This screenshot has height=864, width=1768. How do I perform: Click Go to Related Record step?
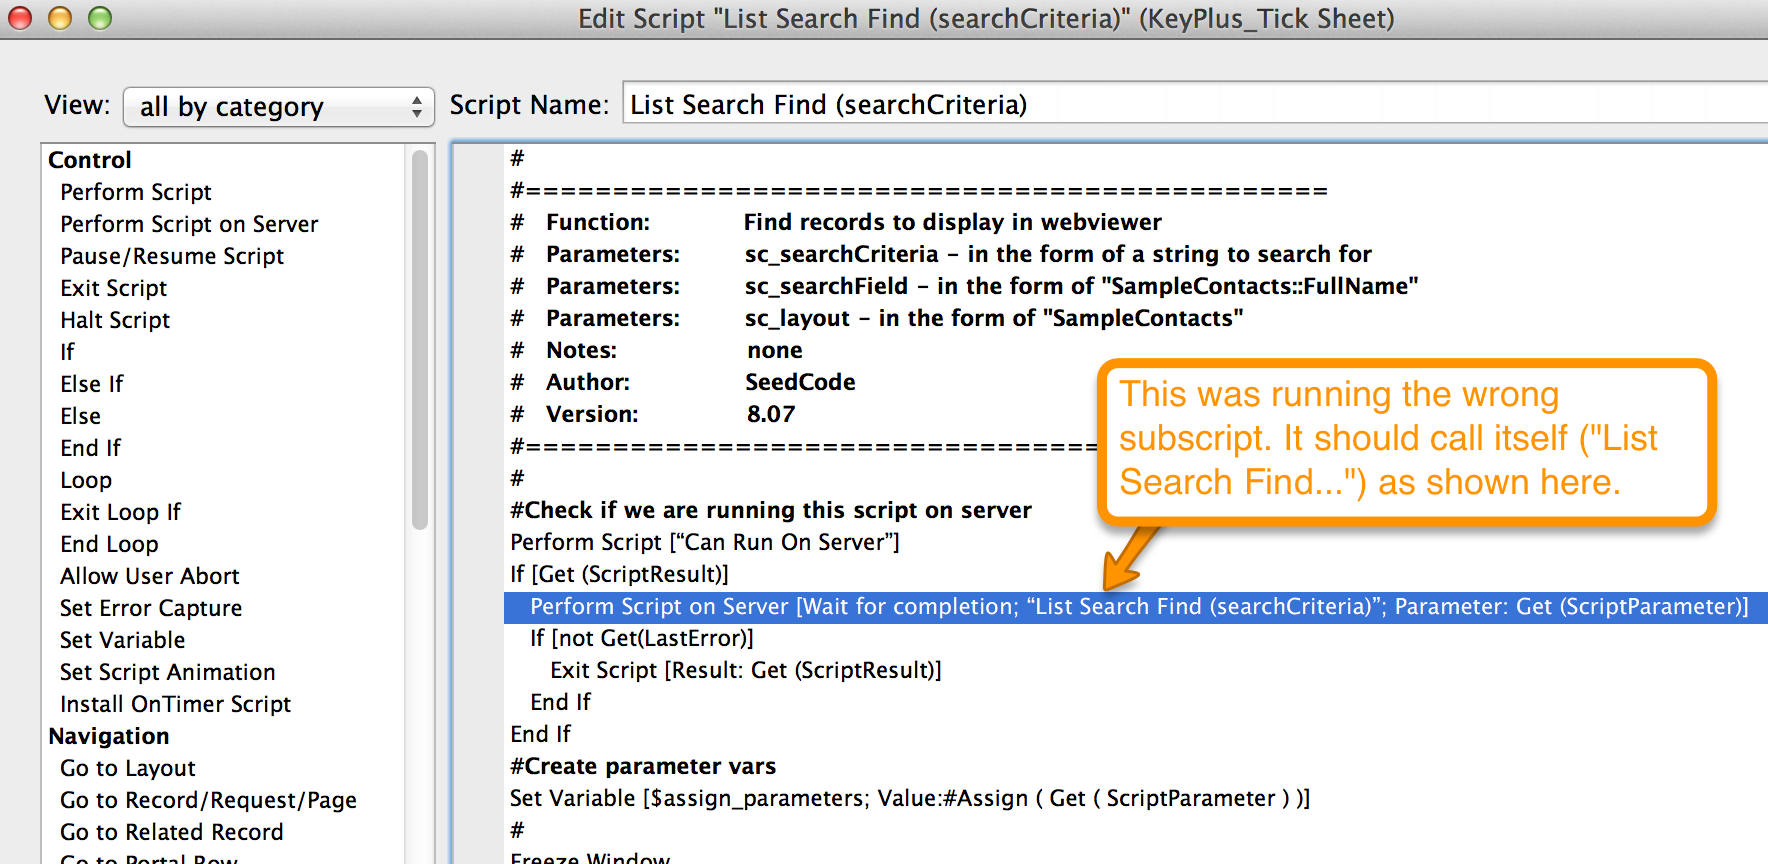coord(172,832)
